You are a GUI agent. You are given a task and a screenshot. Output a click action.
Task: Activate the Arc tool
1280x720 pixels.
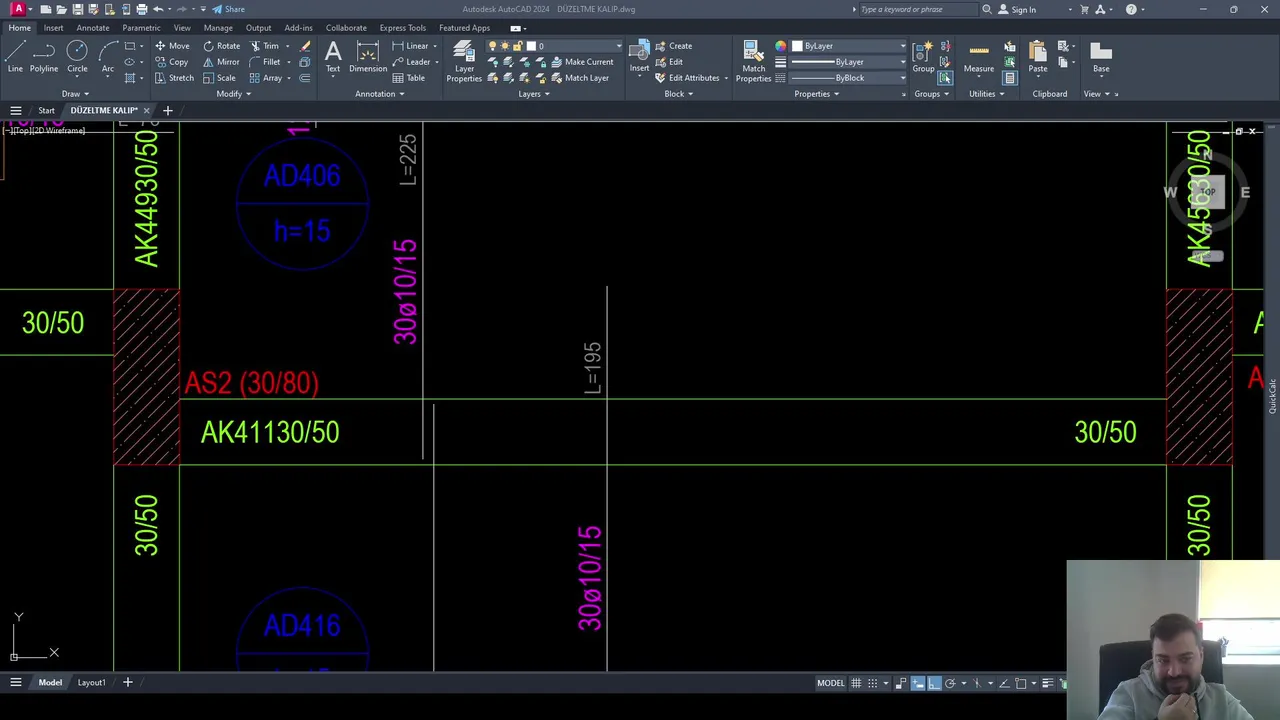coord(107,56)
